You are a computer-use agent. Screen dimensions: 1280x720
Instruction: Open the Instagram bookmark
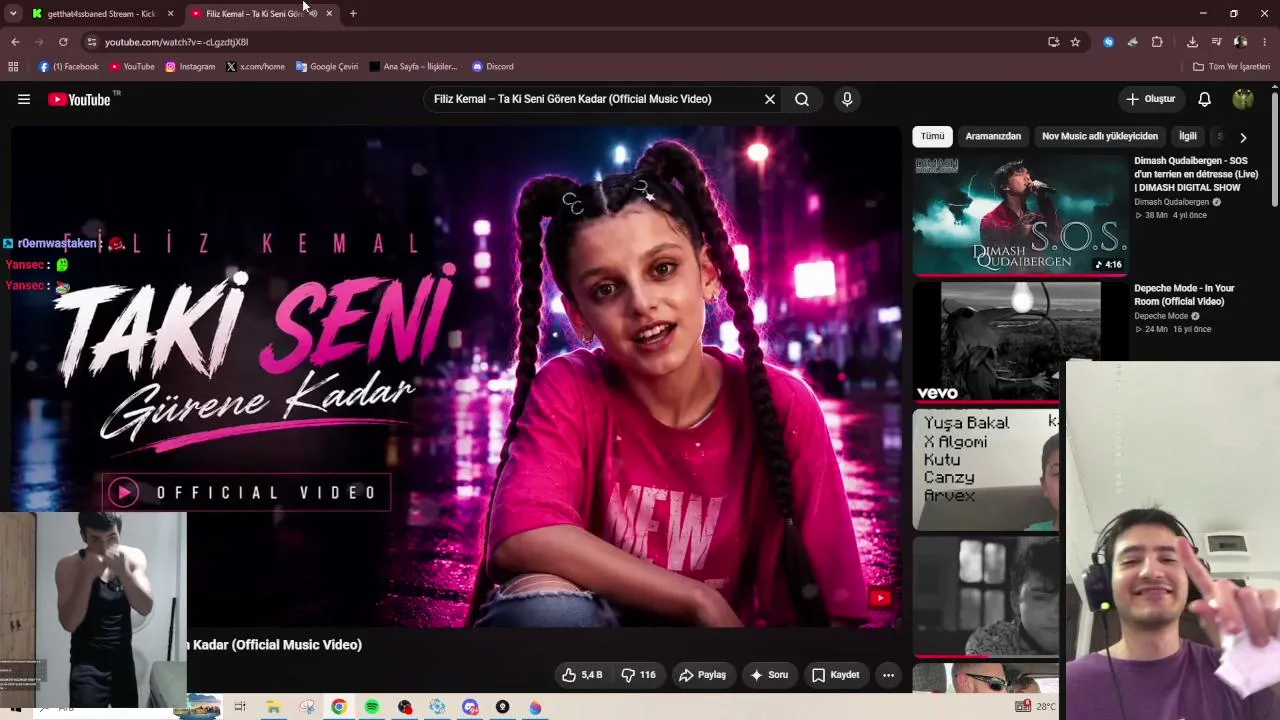pyautogui.click(x=190, y=67)
